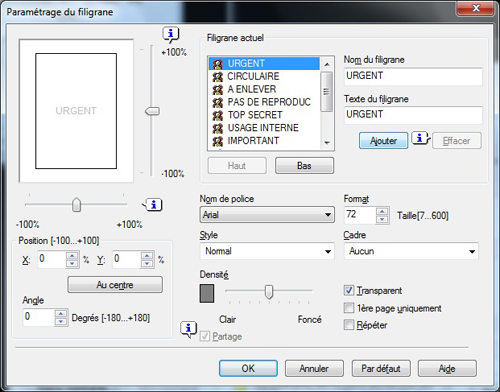Select URGENT text in the watermark list

pos(246,63)
